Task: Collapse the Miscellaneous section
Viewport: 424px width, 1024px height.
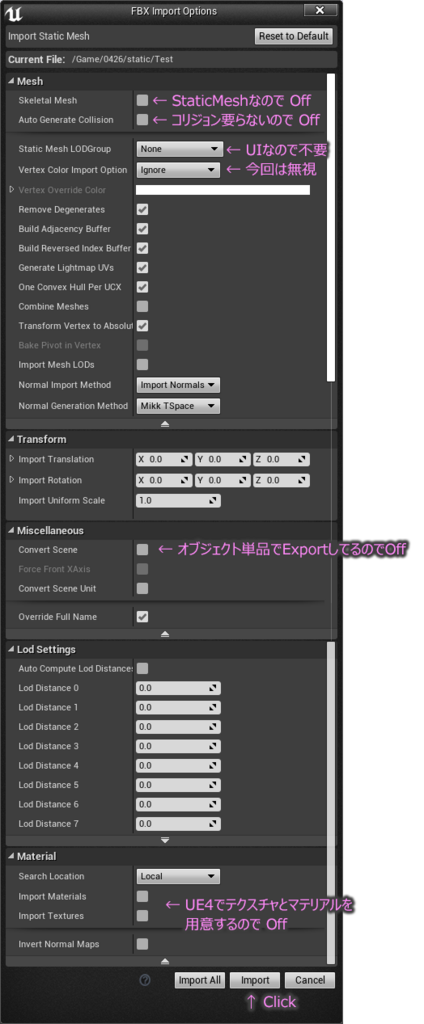Action: (12, 531)
